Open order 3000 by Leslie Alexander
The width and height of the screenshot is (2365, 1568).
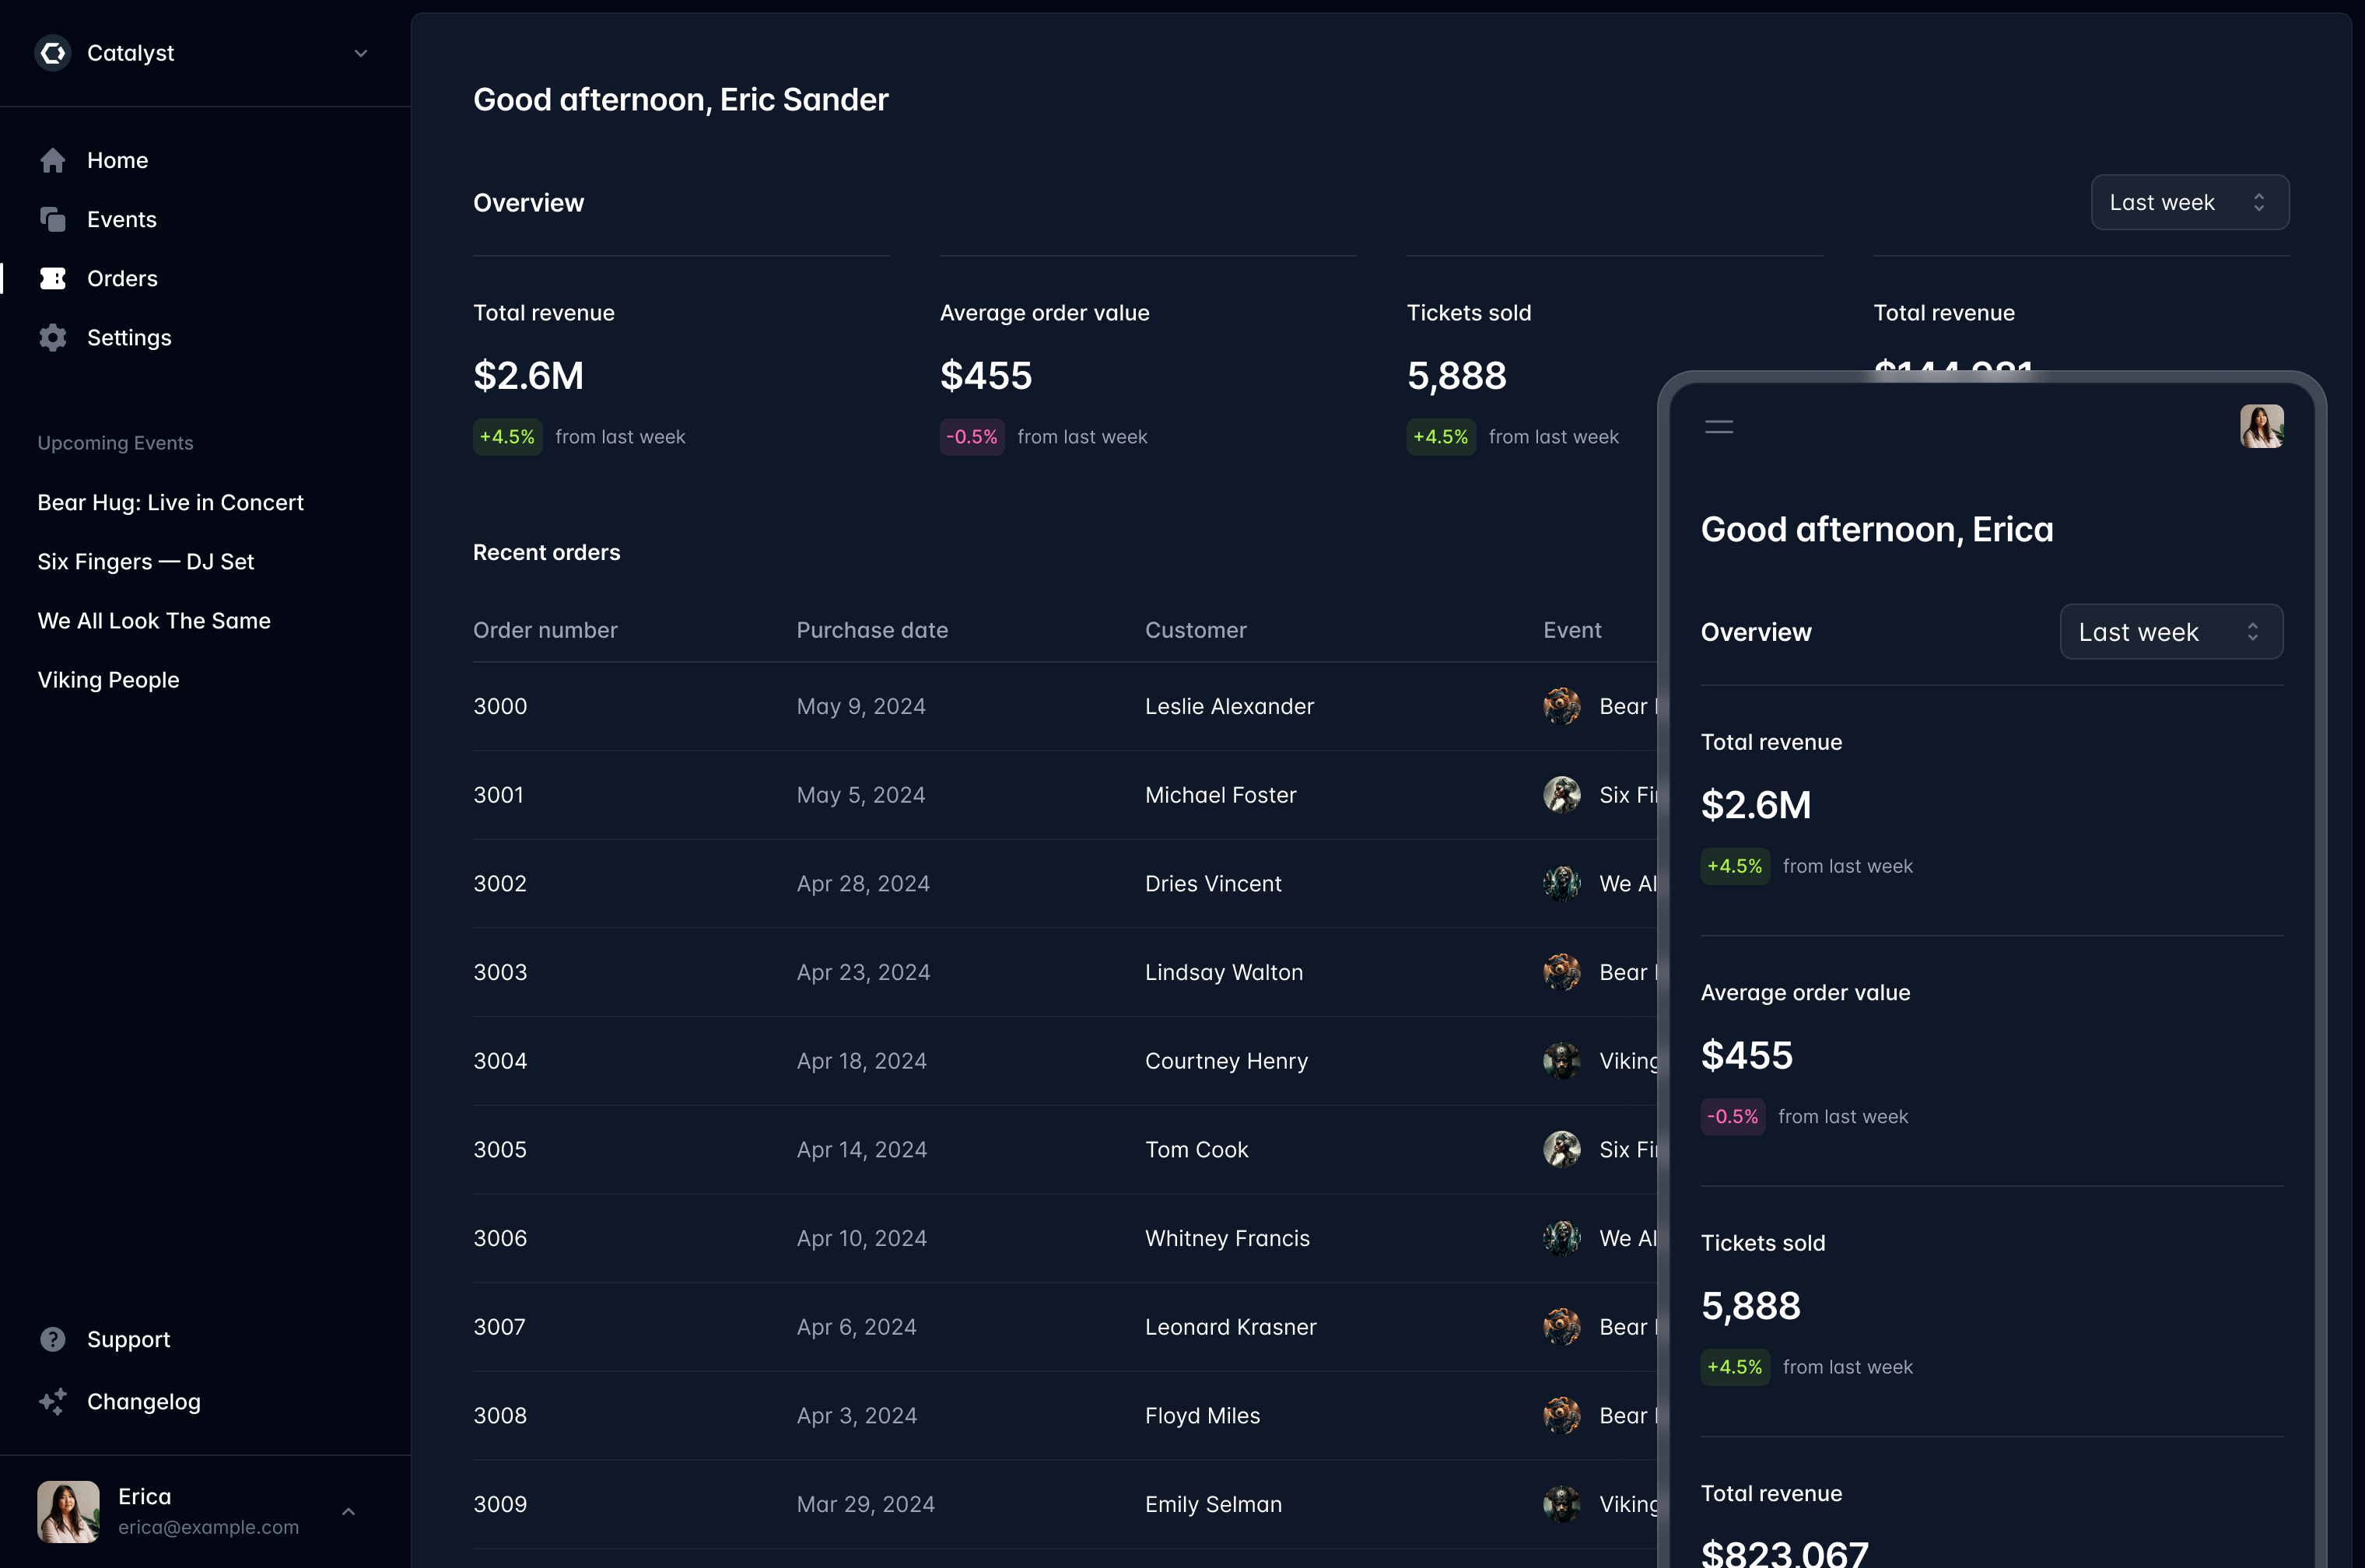pyautogui.click(x=500, y=707)
